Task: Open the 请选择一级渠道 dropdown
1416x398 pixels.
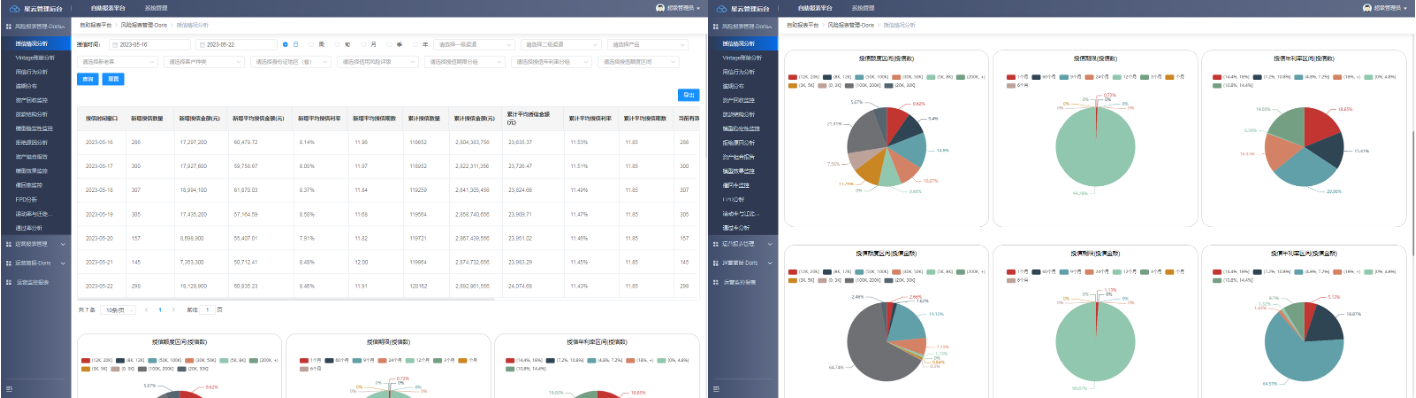Action: tap(474, 45)
